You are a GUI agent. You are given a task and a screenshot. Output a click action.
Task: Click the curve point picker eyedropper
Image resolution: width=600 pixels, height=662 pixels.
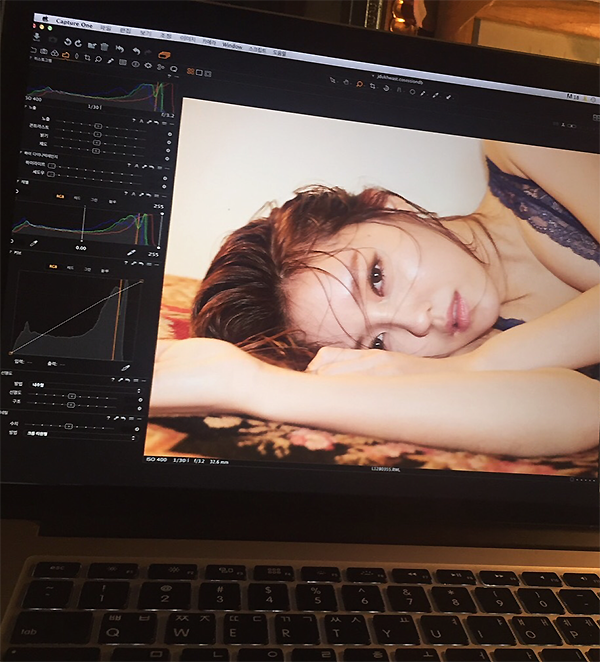point(126,367)
